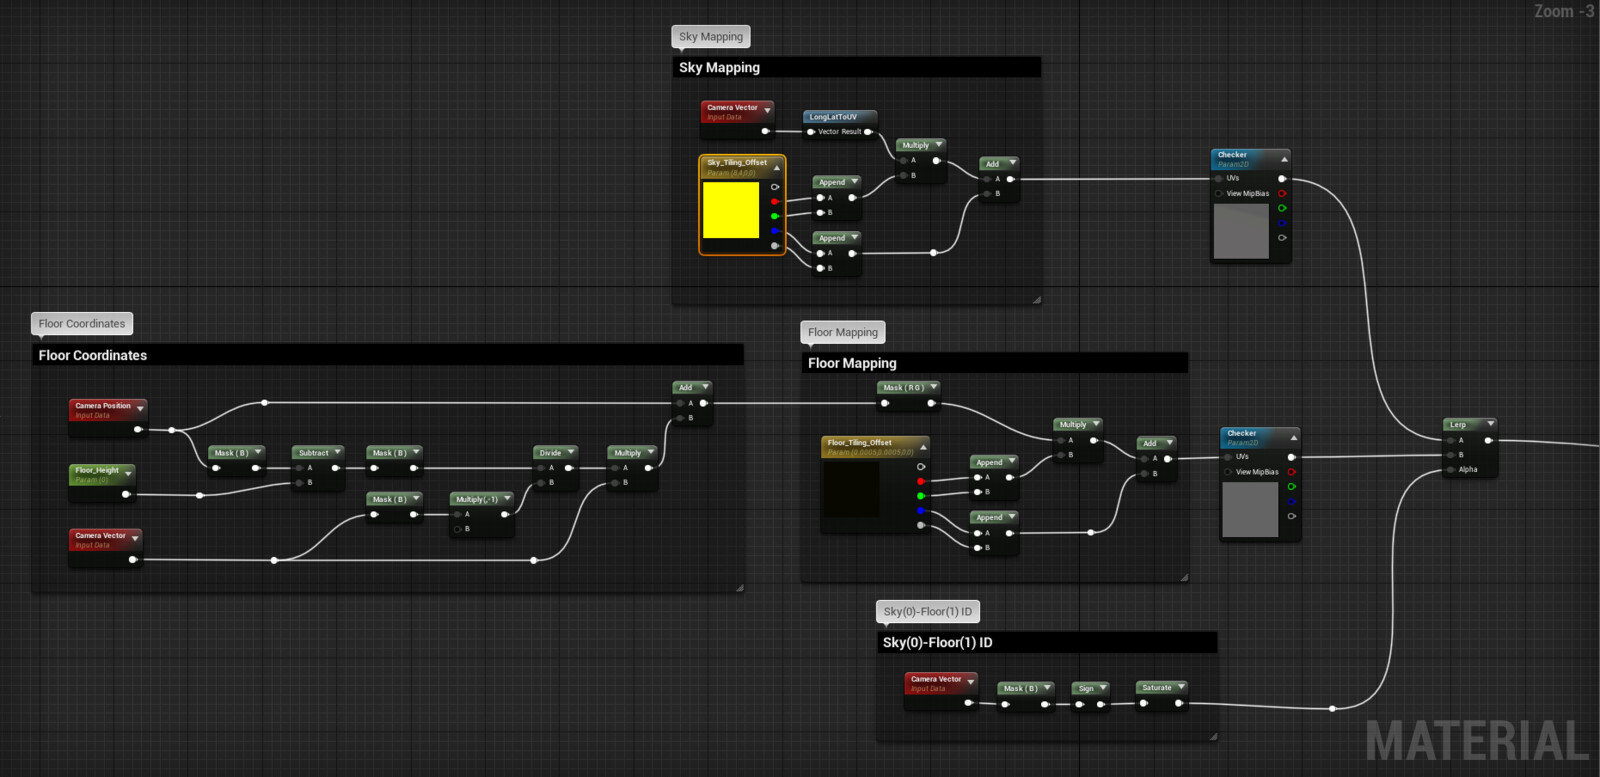1600x777 pixels.
Task: Select the Lerp node title
Action: tap(1458, 424)
